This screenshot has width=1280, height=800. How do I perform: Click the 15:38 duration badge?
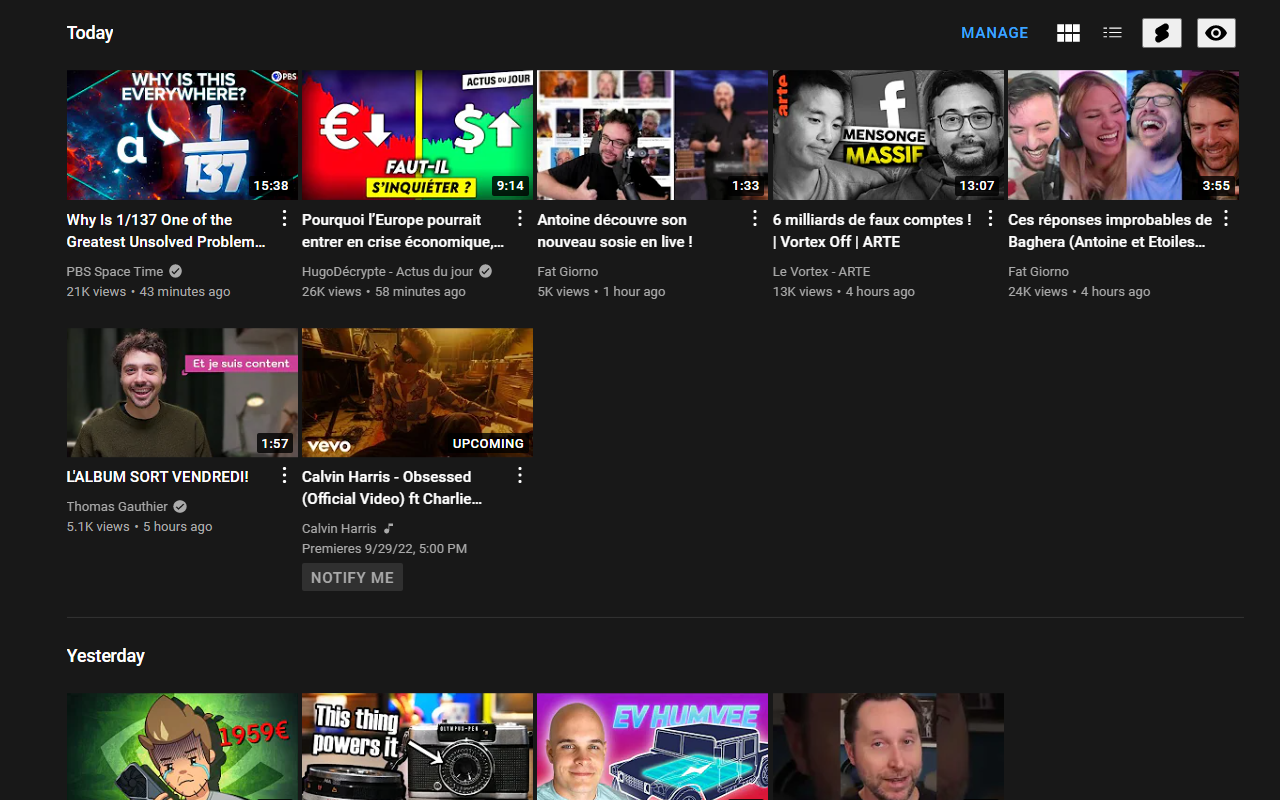tap(271, 186)
